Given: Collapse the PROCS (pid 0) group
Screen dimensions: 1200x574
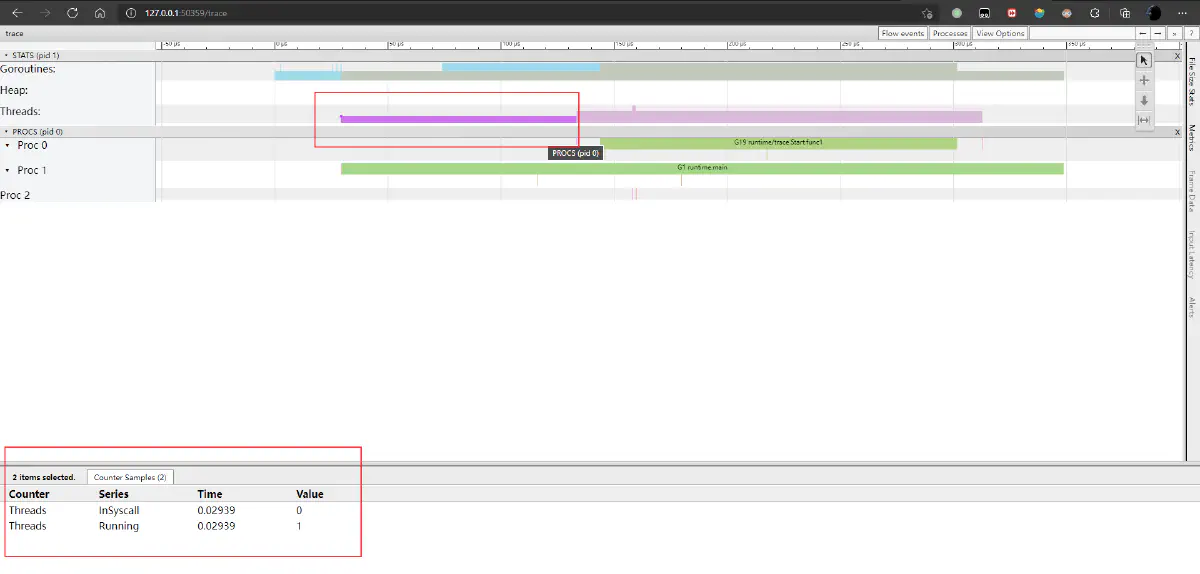Looking at the screenshot, I should pyautogui.click(x=7, y=131).
